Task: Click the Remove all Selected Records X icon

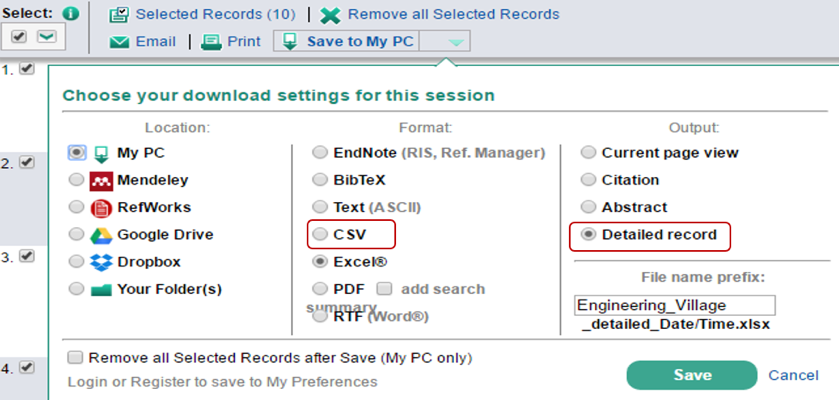Action: click(330, 15)
